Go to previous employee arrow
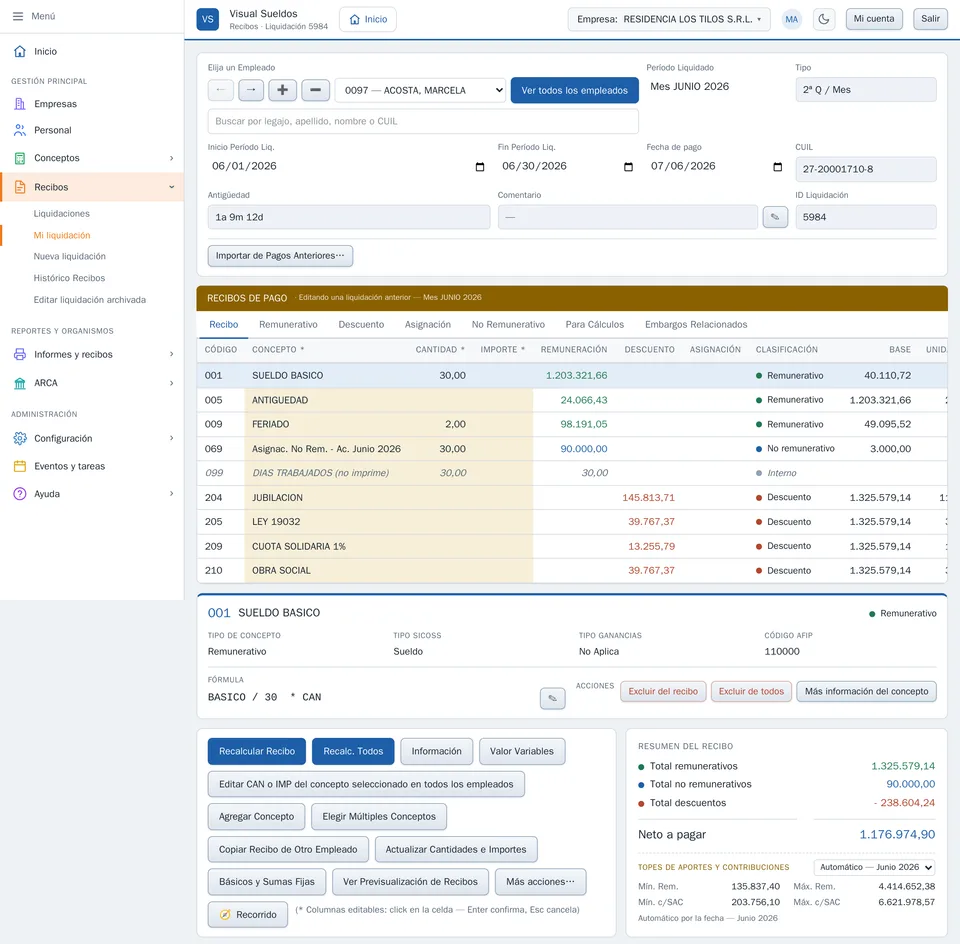Viewport: 960px width, 944px height. [x=220, y=90]
